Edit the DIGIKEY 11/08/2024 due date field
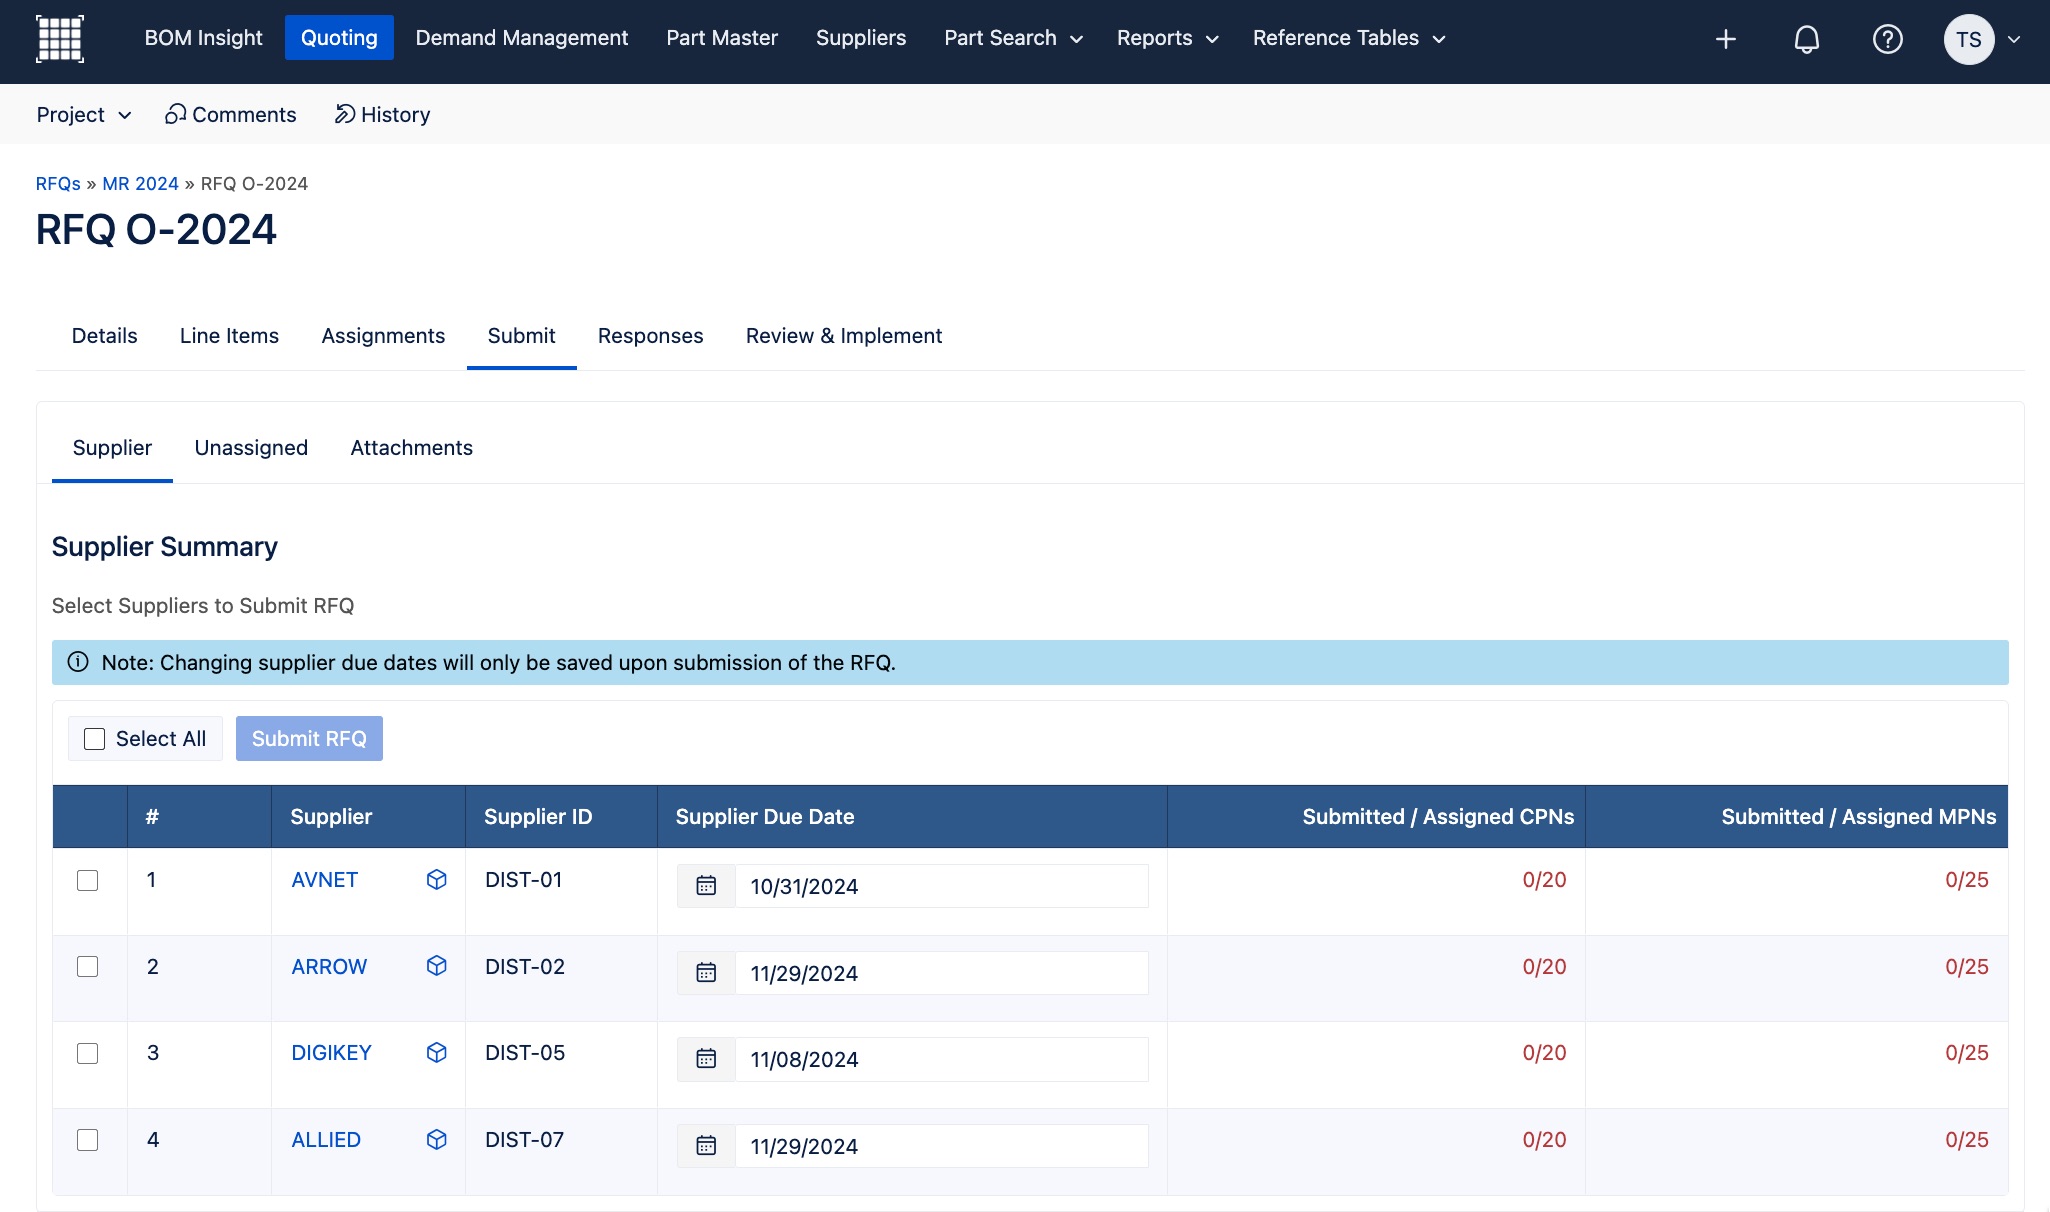The height and width of the screenshot is (1212, 2050). 941,1059
